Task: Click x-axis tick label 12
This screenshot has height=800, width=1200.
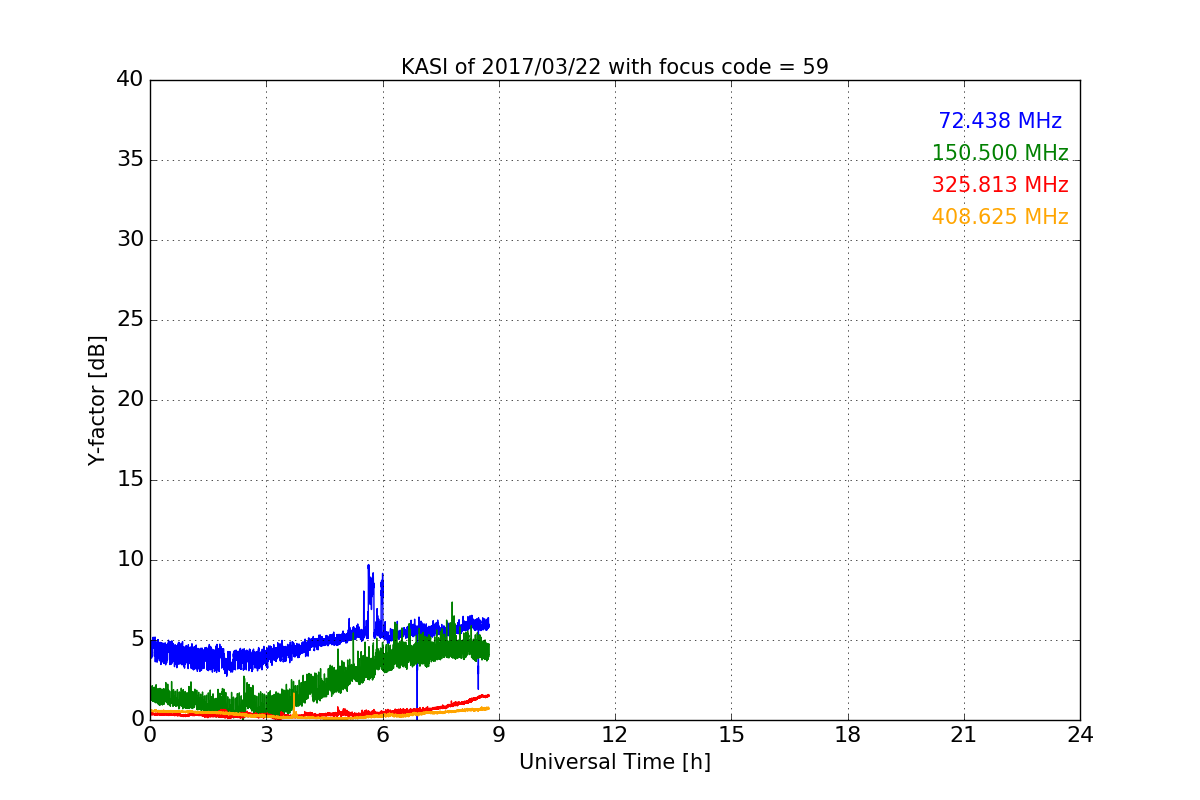Action: [x=615, y=734]
